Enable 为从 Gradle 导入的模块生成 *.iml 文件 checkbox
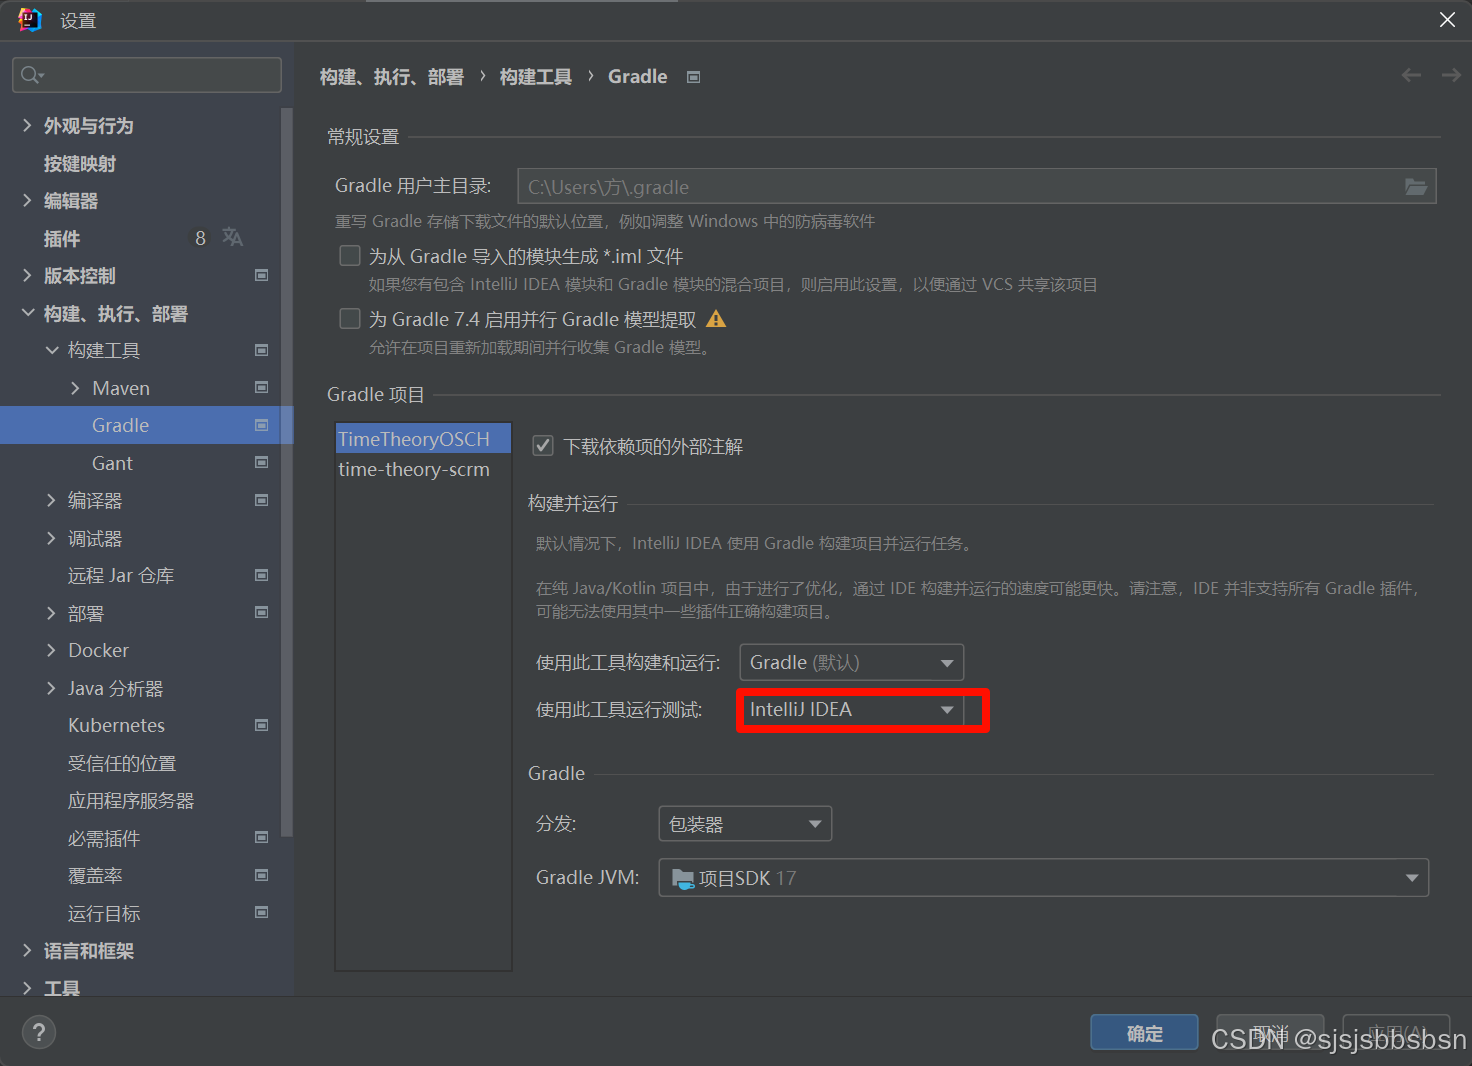Screen dimensions: 1472x1066 click(x=350, y=256)
